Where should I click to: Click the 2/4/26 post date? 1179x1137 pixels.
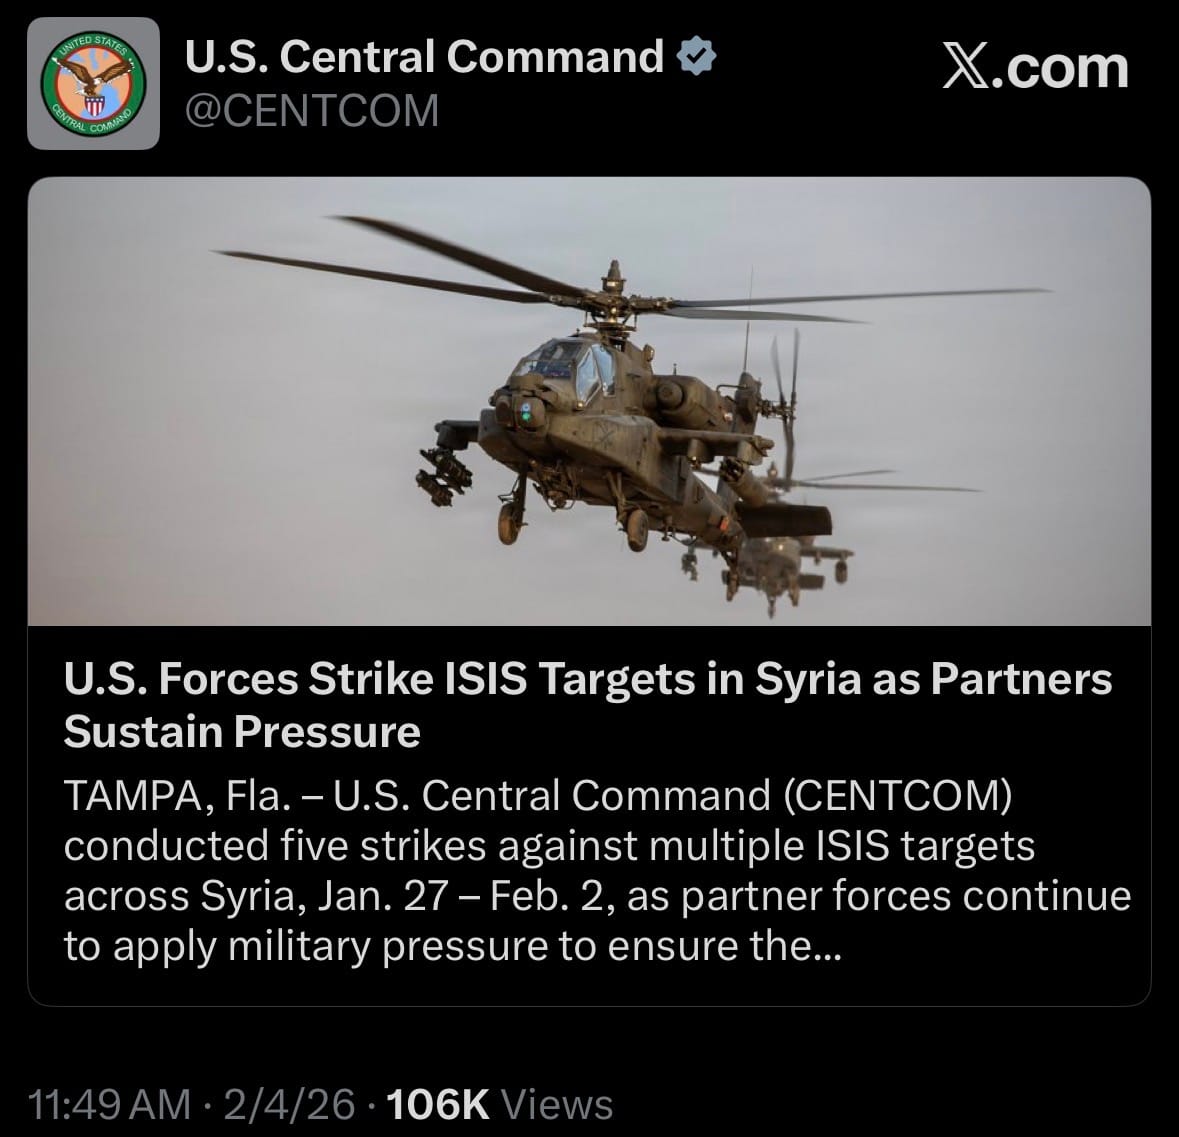coord(289,1105)
